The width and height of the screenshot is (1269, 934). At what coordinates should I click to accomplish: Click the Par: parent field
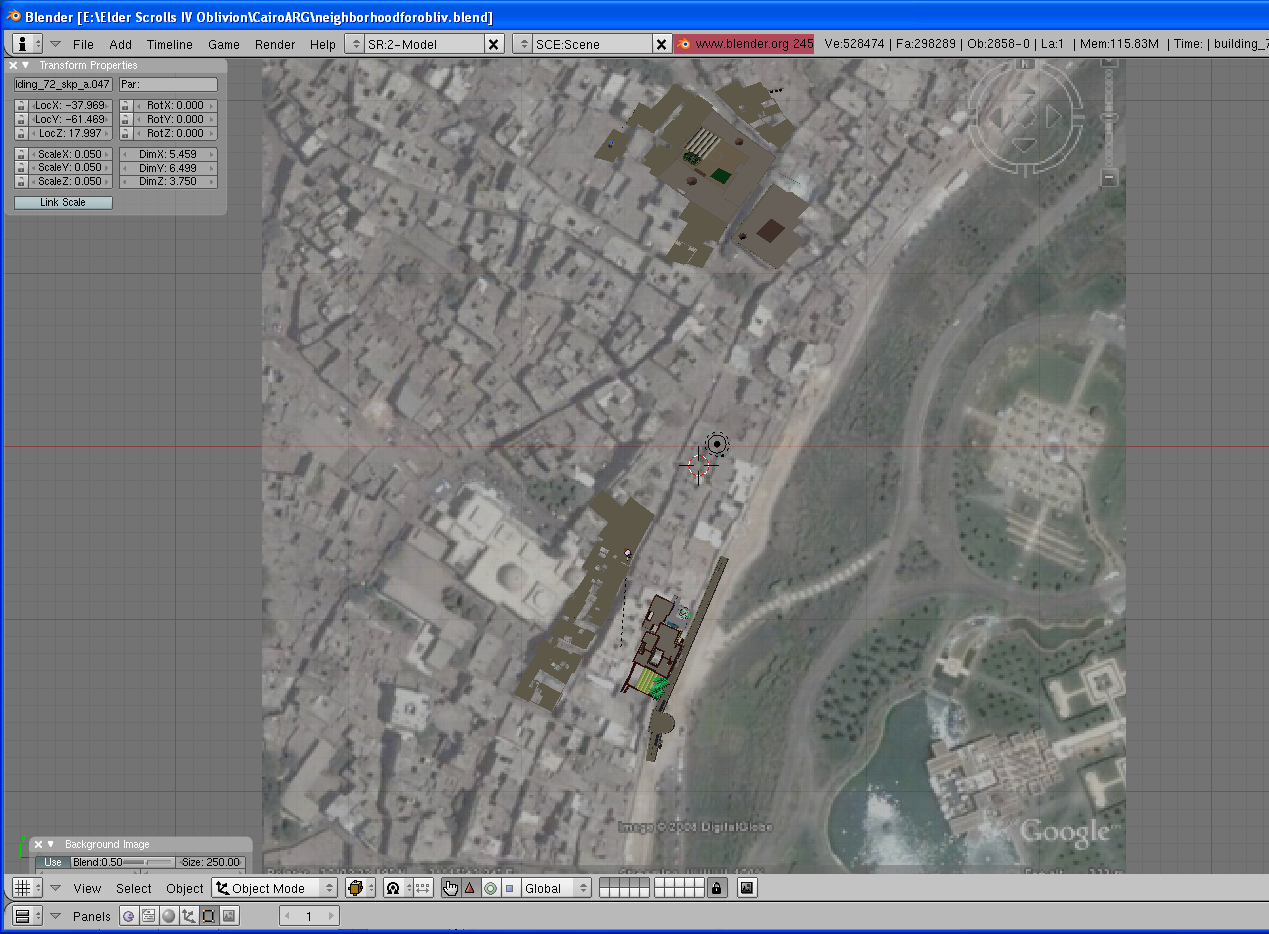click(168, 84)
